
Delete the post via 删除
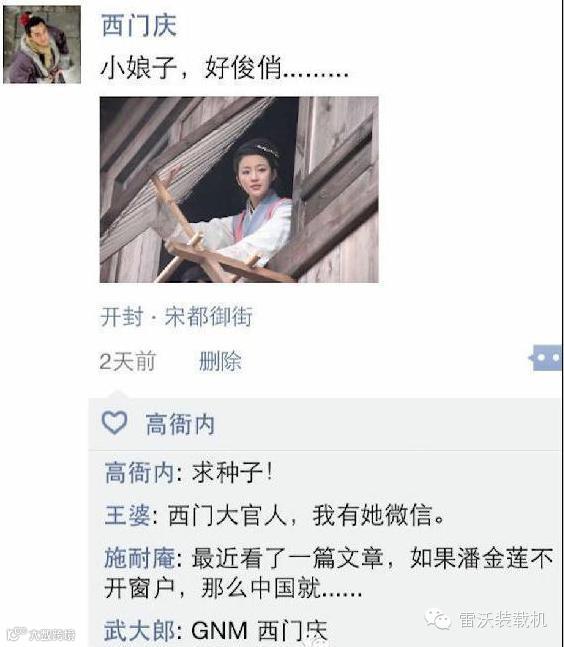pos(220,361)
